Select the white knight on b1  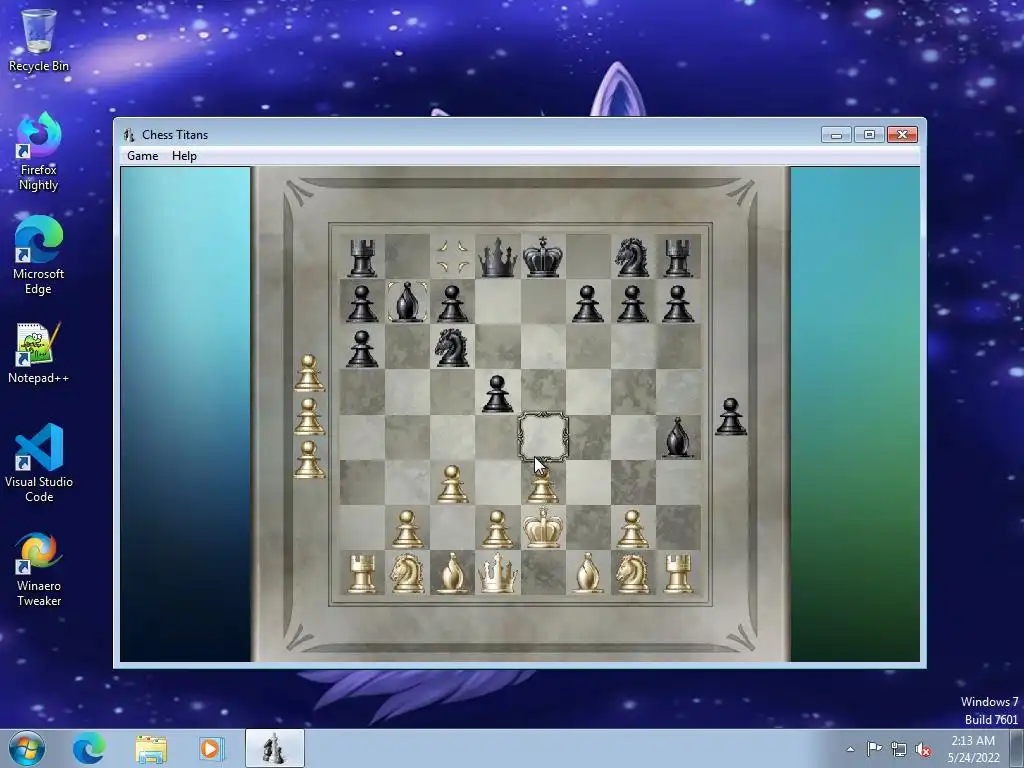408,573
